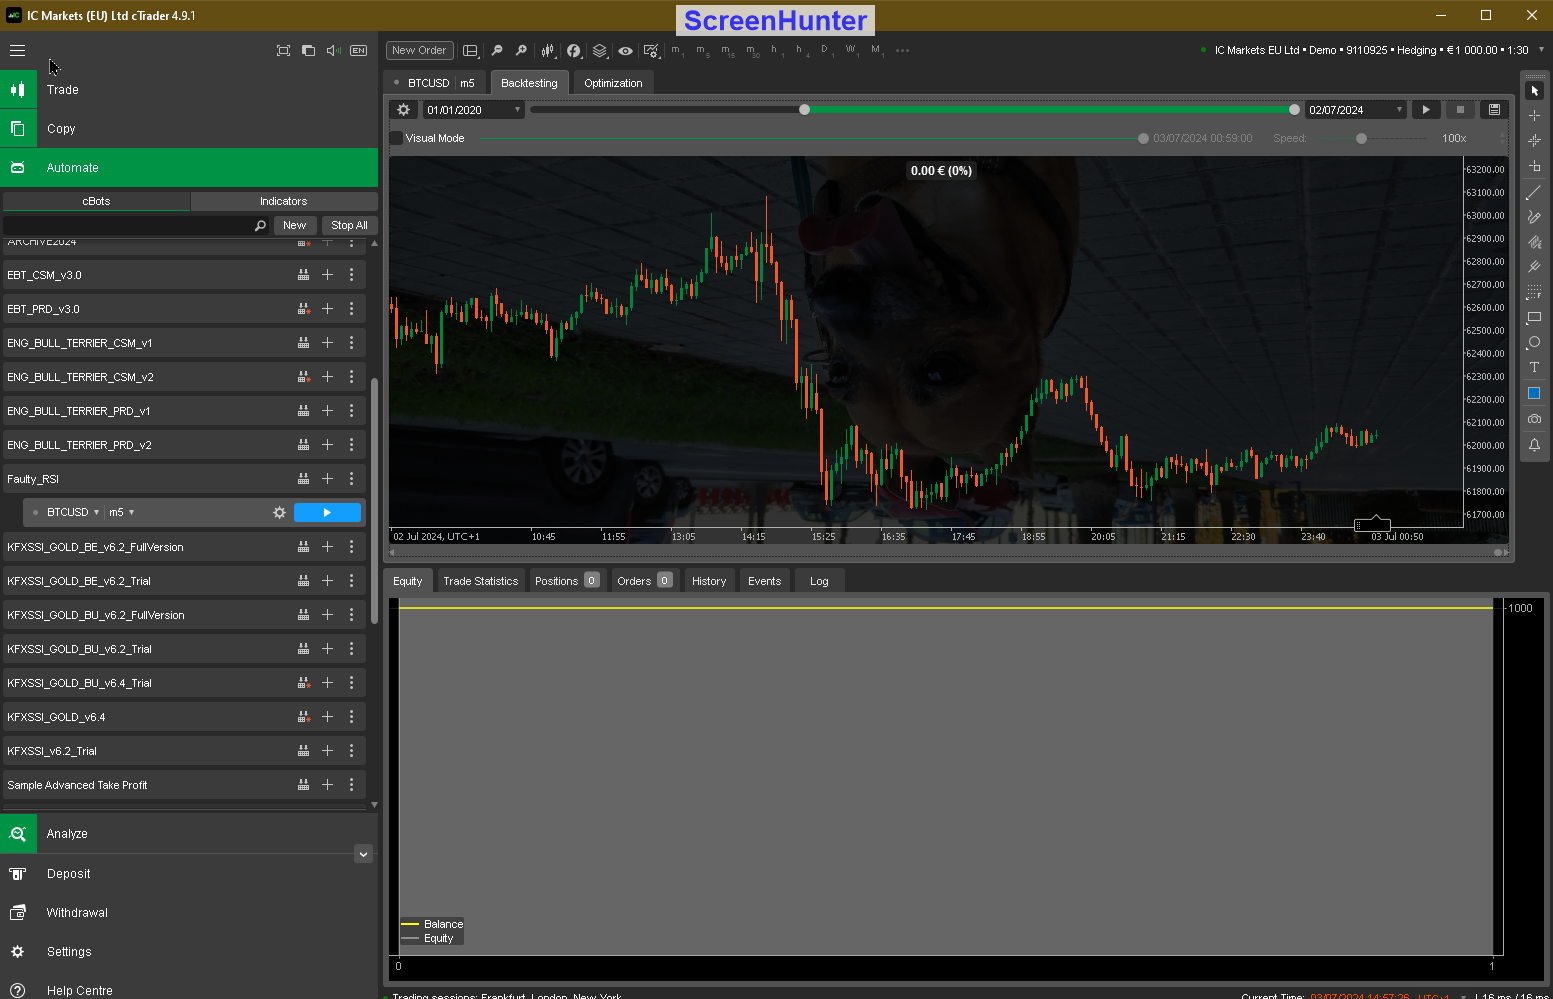Select m1 timeframe in toolbar

[x=677, y=50]
